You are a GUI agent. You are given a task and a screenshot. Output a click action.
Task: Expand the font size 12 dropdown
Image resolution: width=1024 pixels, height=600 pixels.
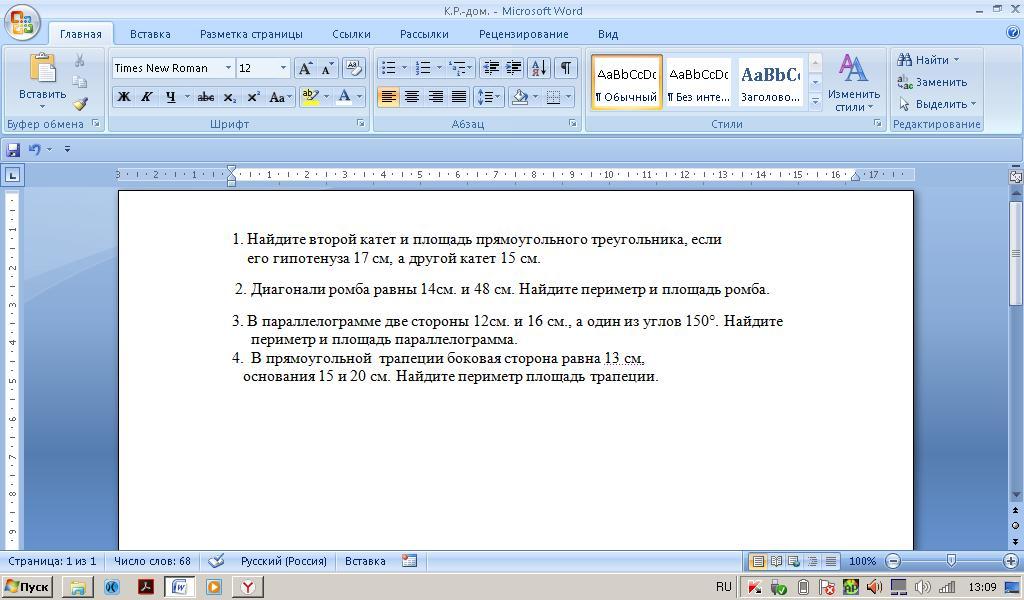coord(283,68)
